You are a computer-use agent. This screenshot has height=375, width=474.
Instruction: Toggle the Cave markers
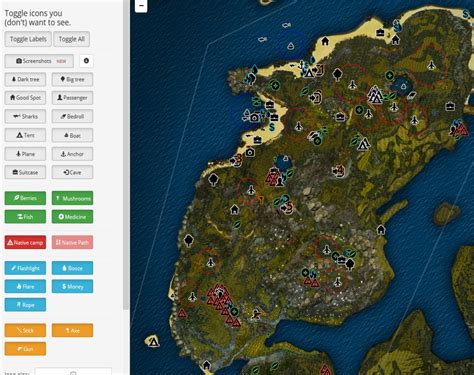[72, 172]
